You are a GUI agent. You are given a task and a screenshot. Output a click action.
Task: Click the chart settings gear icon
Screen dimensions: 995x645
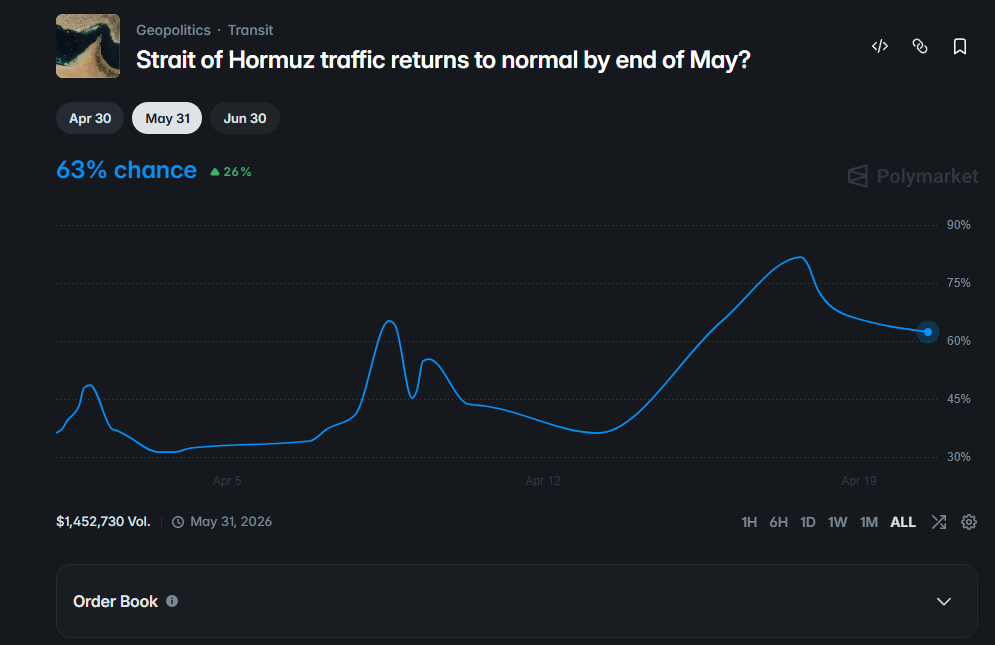968,522
